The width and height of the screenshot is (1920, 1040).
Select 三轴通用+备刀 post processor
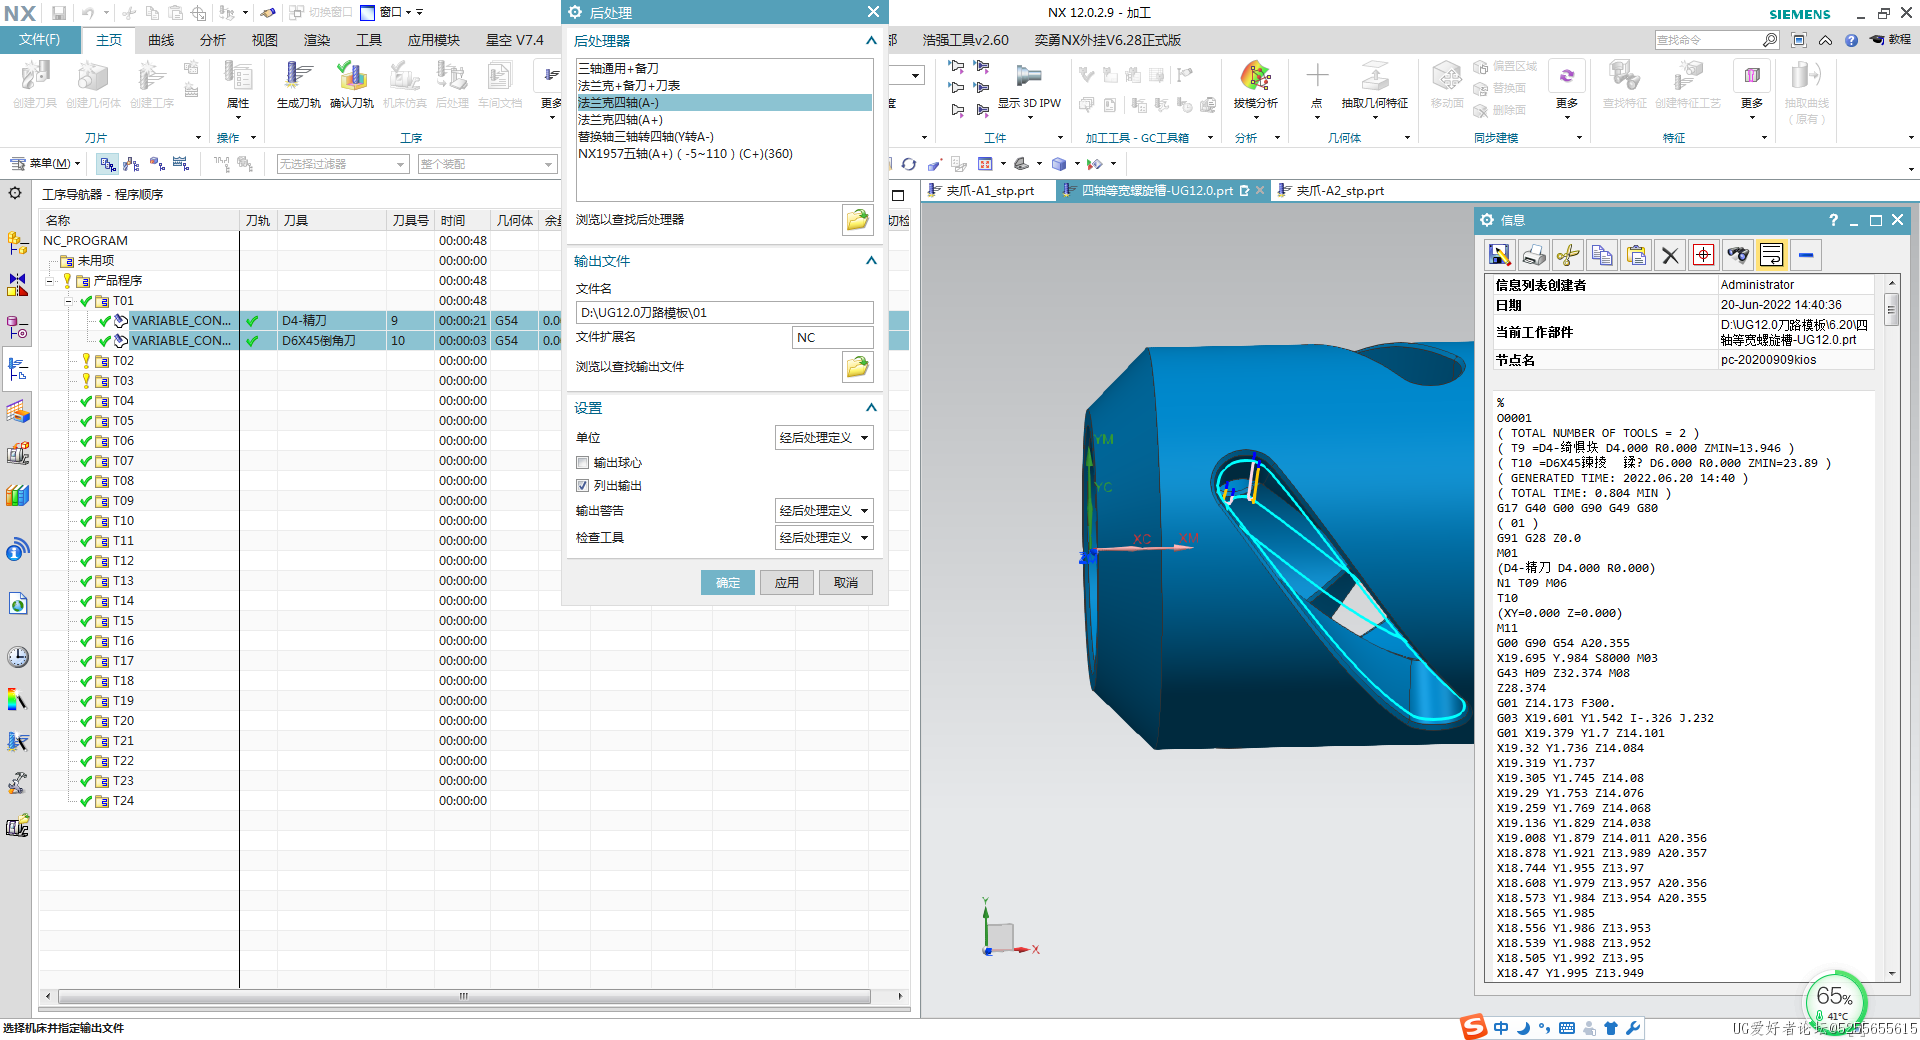point(724,69)
